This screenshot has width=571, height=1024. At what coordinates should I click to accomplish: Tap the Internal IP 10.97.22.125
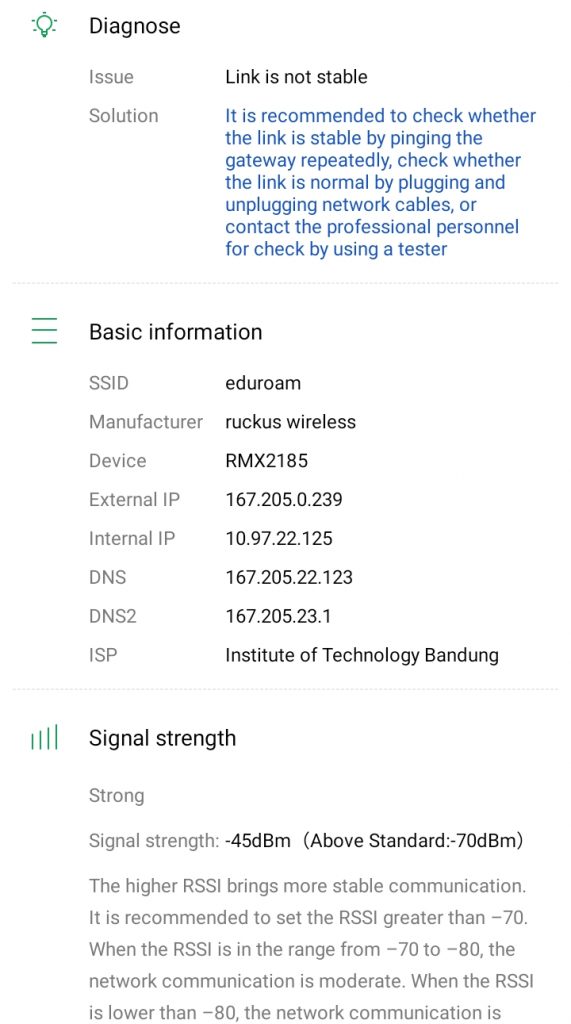click(279, 538)
